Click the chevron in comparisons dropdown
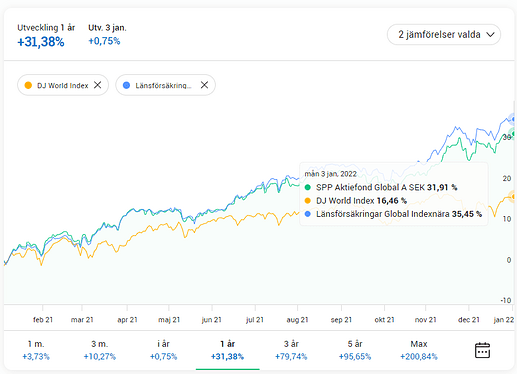The width and height of the screenshot is (517, 374). point(490,35)
